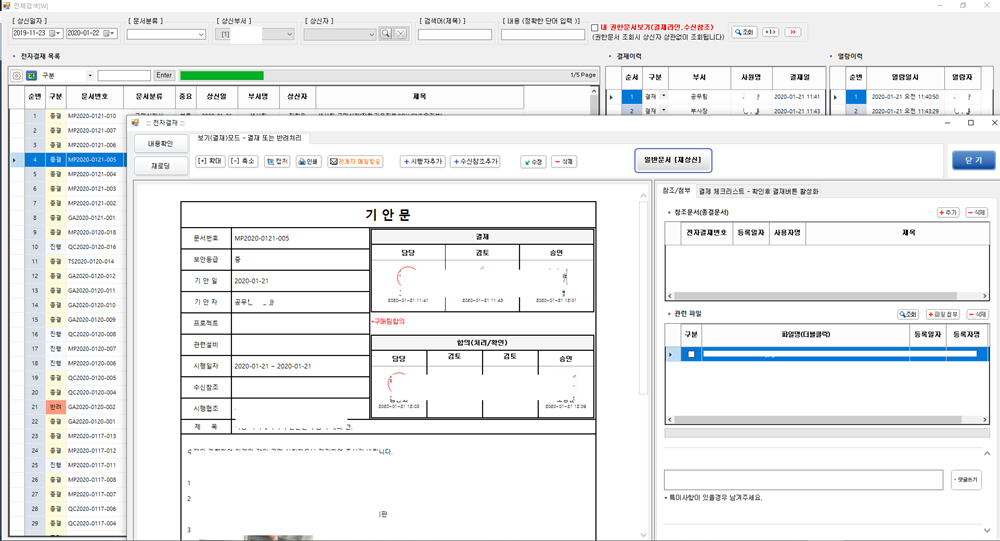Send mail via 관계자 메일발송 button
This screenshot has height=541, width=1000.
click(x=355, y=161)
